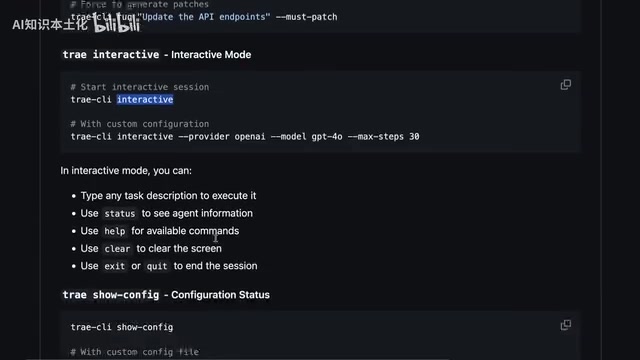This screenshot has height=360, width=640.
Task: Click the 'trae-cli show-config' command line
Action: pos(122,327)
